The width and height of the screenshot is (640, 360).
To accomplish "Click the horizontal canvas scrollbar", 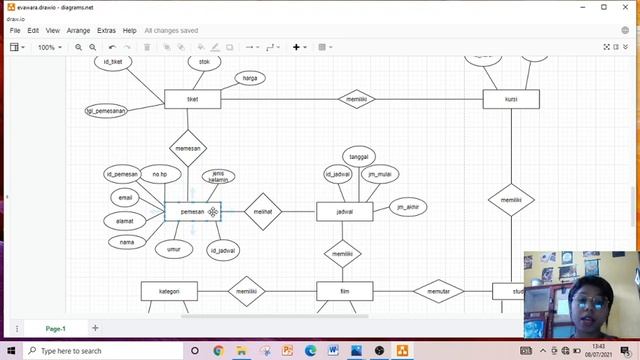I will pyautogui.click(x=274, y=316).
